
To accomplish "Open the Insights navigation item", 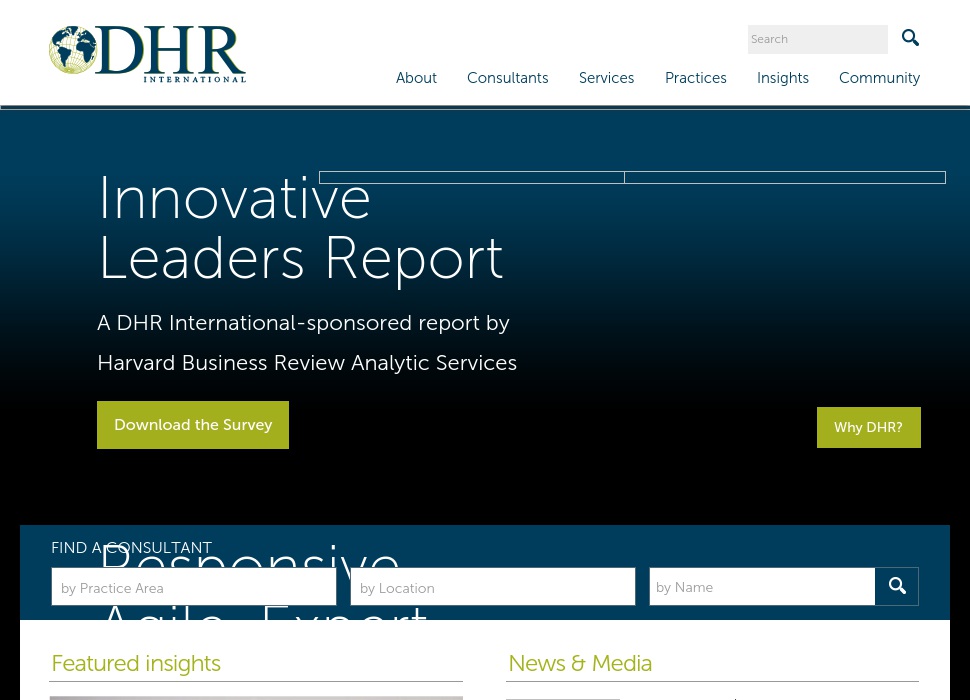I will 782,78.
